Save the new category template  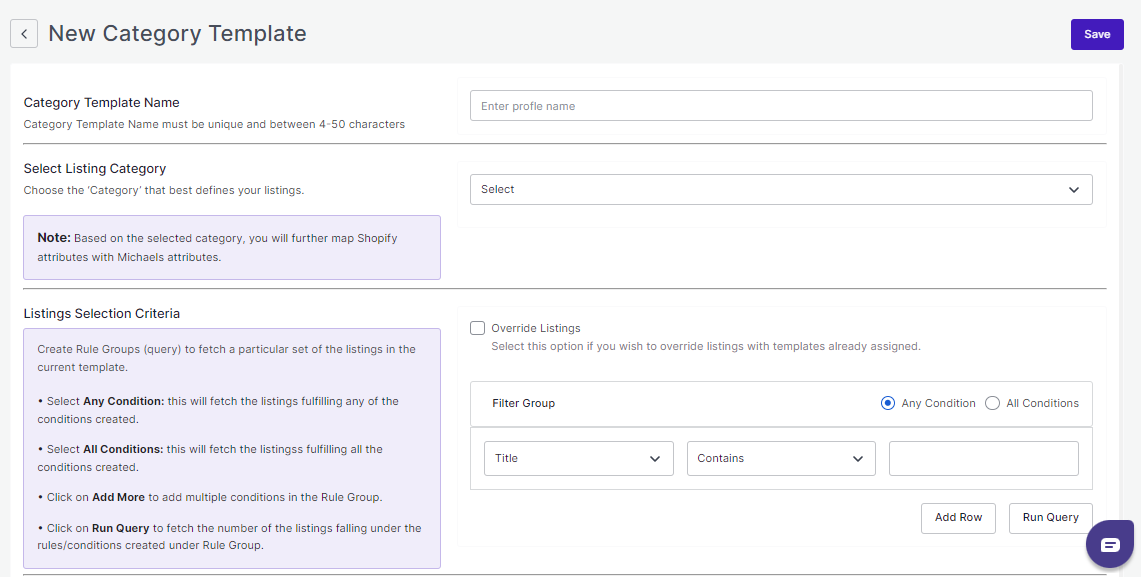pyautogui.click(x=1097, y=34)
